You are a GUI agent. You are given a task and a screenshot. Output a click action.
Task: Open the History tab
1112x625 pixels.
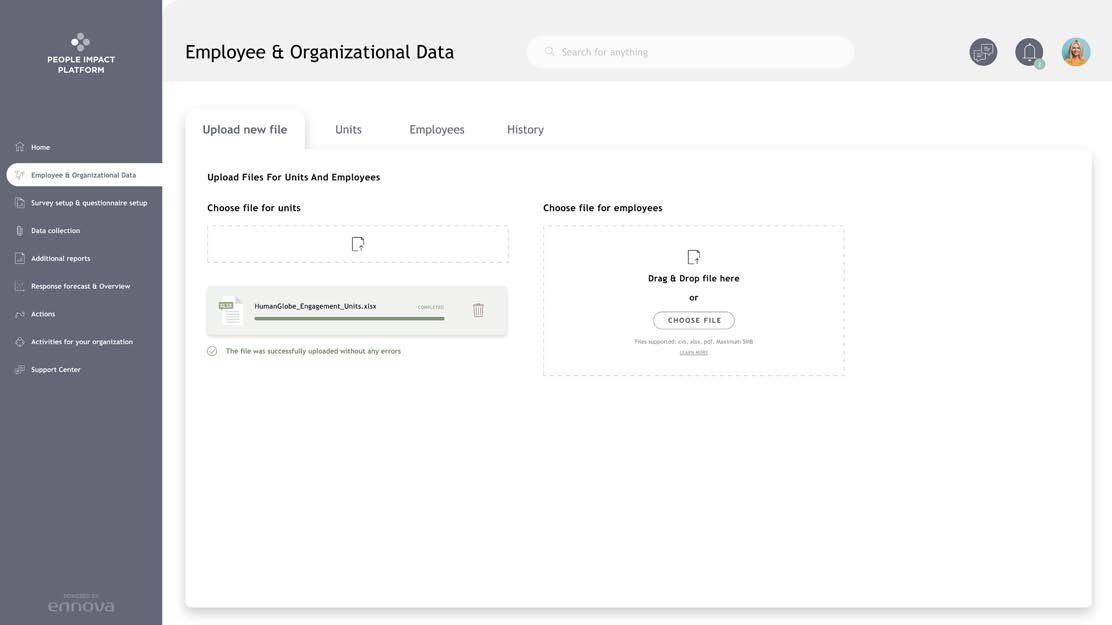(x=525, y=130)
